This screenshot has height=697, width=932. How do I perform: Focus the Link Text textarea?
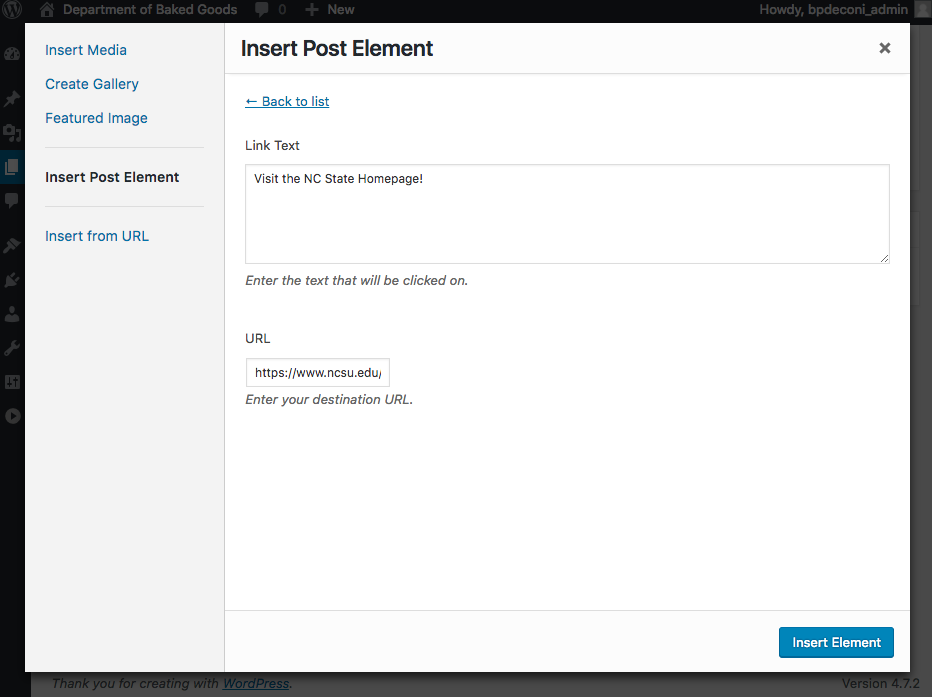pos(567,214)
